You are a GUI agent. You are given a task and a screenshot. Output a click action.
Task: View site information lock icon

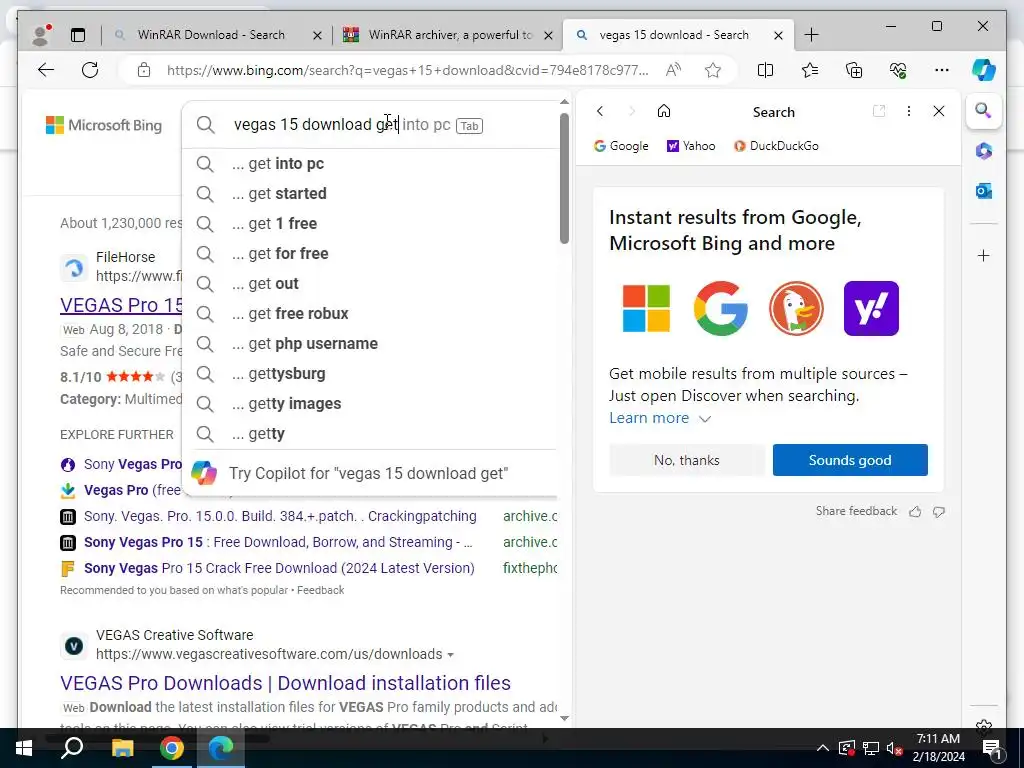coord(144,70)
